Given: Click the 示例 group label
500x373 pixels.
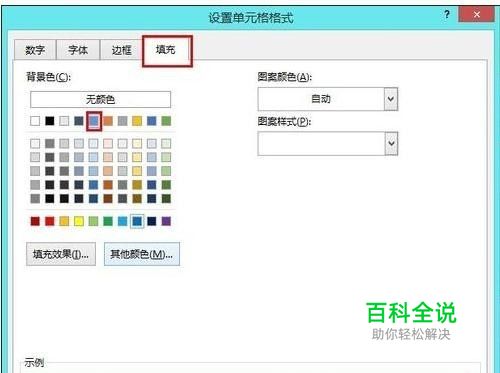Looking at the screenshot, I should click(x=34, y=362).
